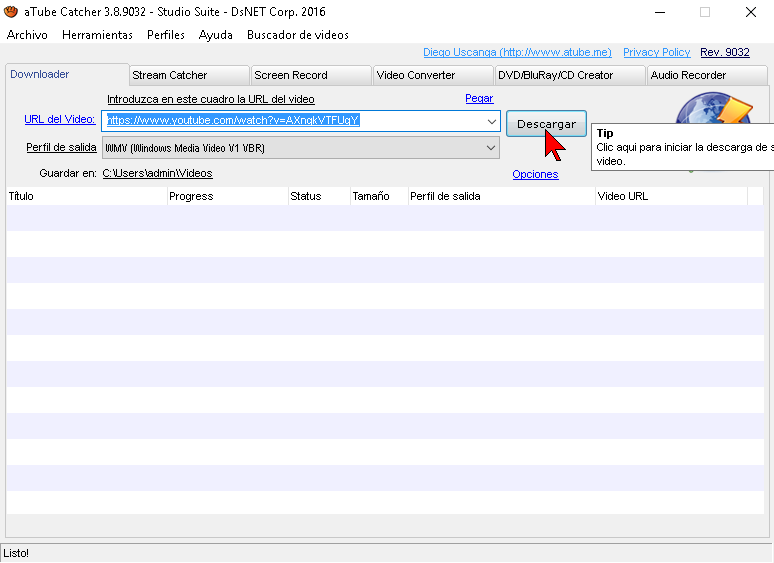This screenshot has height=563, width=774.
Task: Click the Rev. 9032 link
Action: 725,52
